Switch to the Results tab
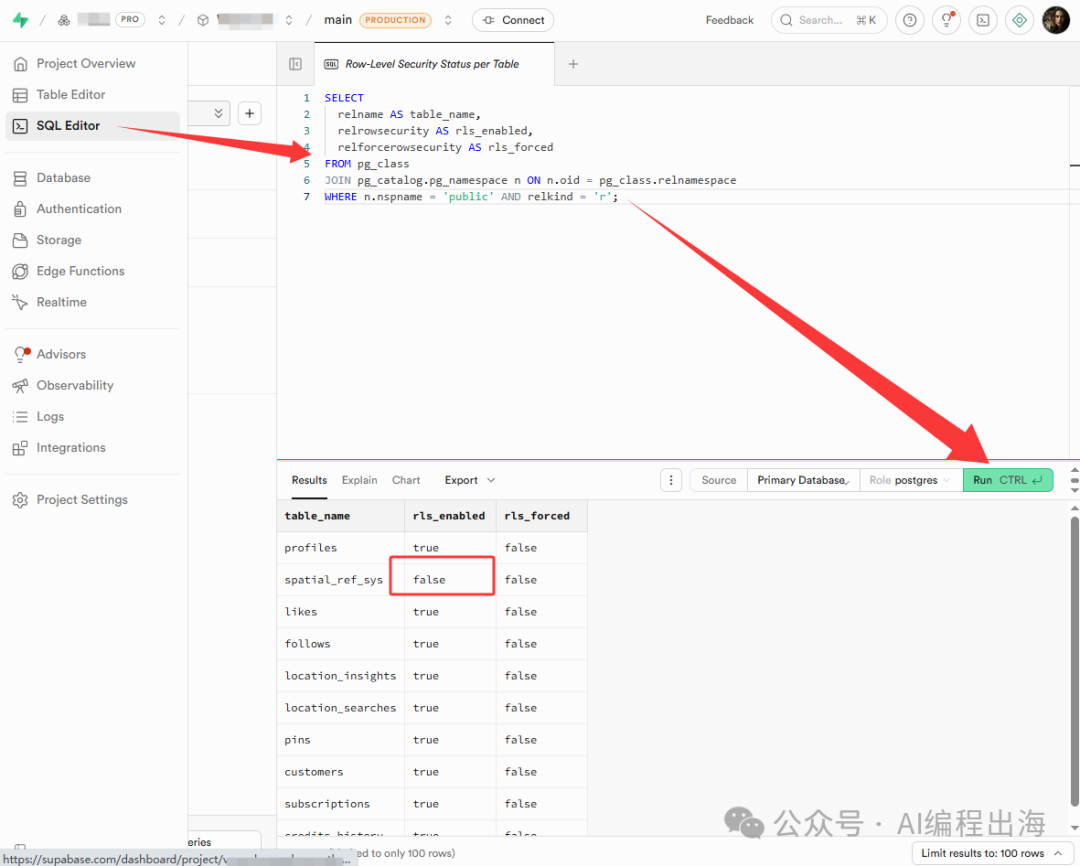The width and height of the screenshot is (1080, 866). pos(309,480)
